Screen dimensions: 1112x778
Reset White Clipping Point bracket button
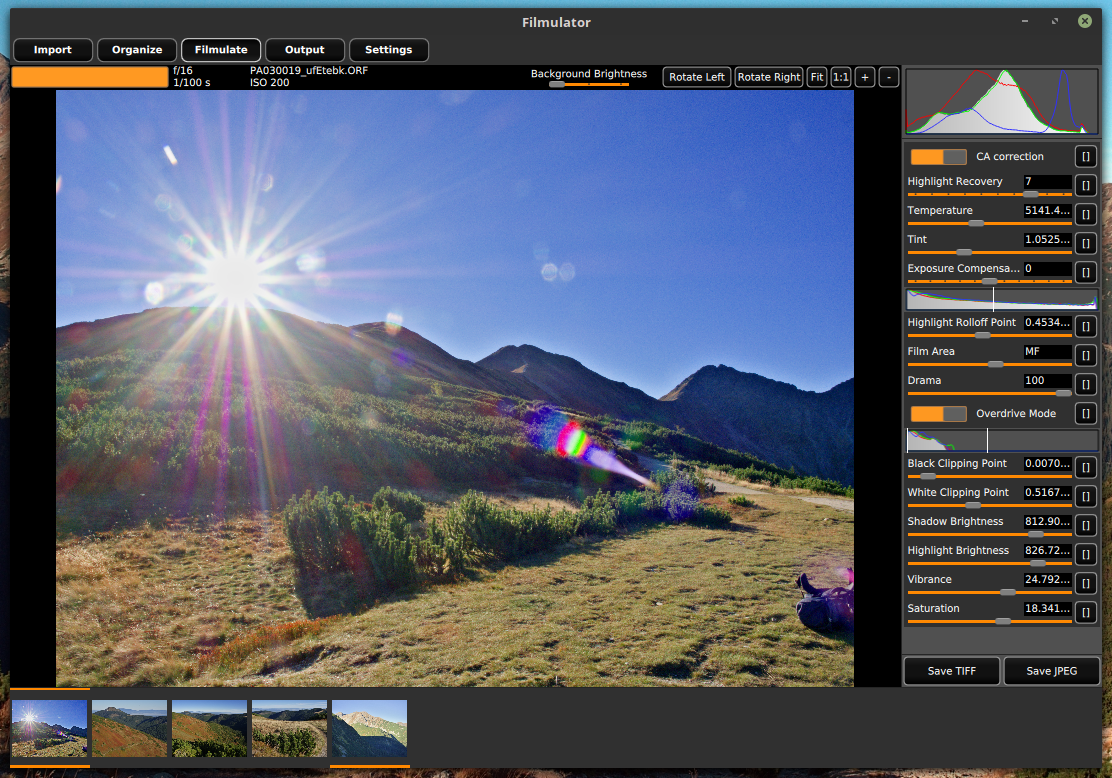click(1086, 497)
